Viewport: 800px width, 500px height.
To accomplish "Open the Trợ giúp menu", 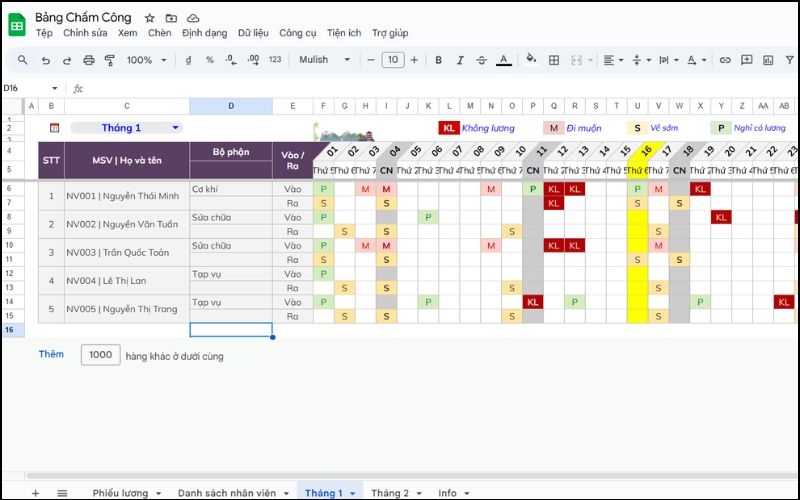I will click(x=390, y=33).
